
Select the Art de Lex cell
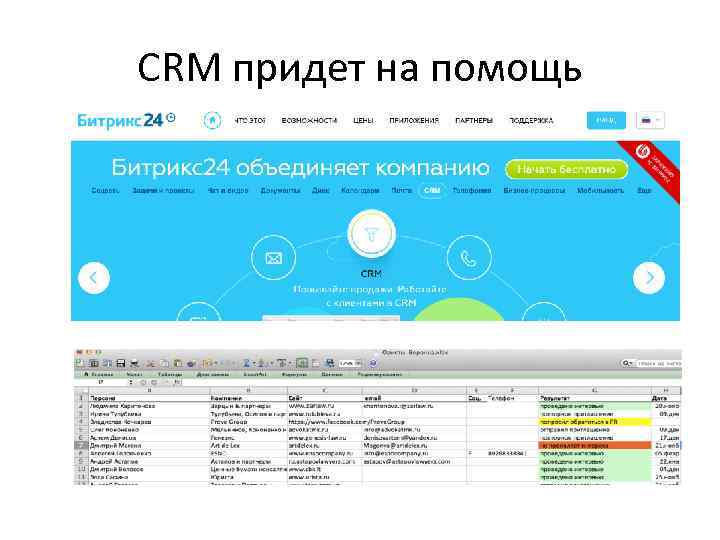248,445
